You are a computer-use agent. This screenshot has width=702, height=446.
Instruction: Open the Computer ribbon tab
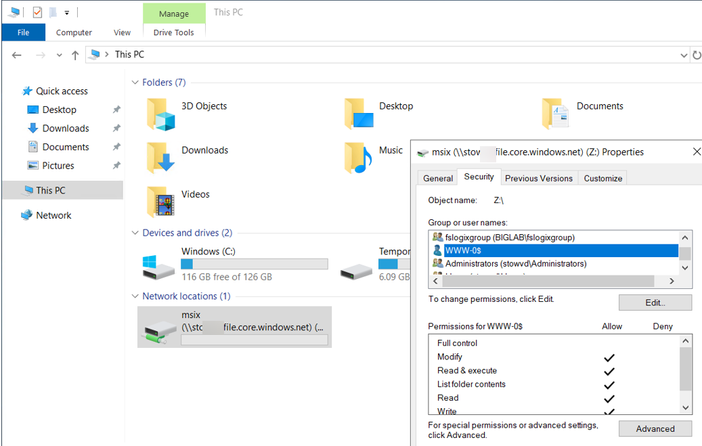pyautogui.click(x=74, y=32)
